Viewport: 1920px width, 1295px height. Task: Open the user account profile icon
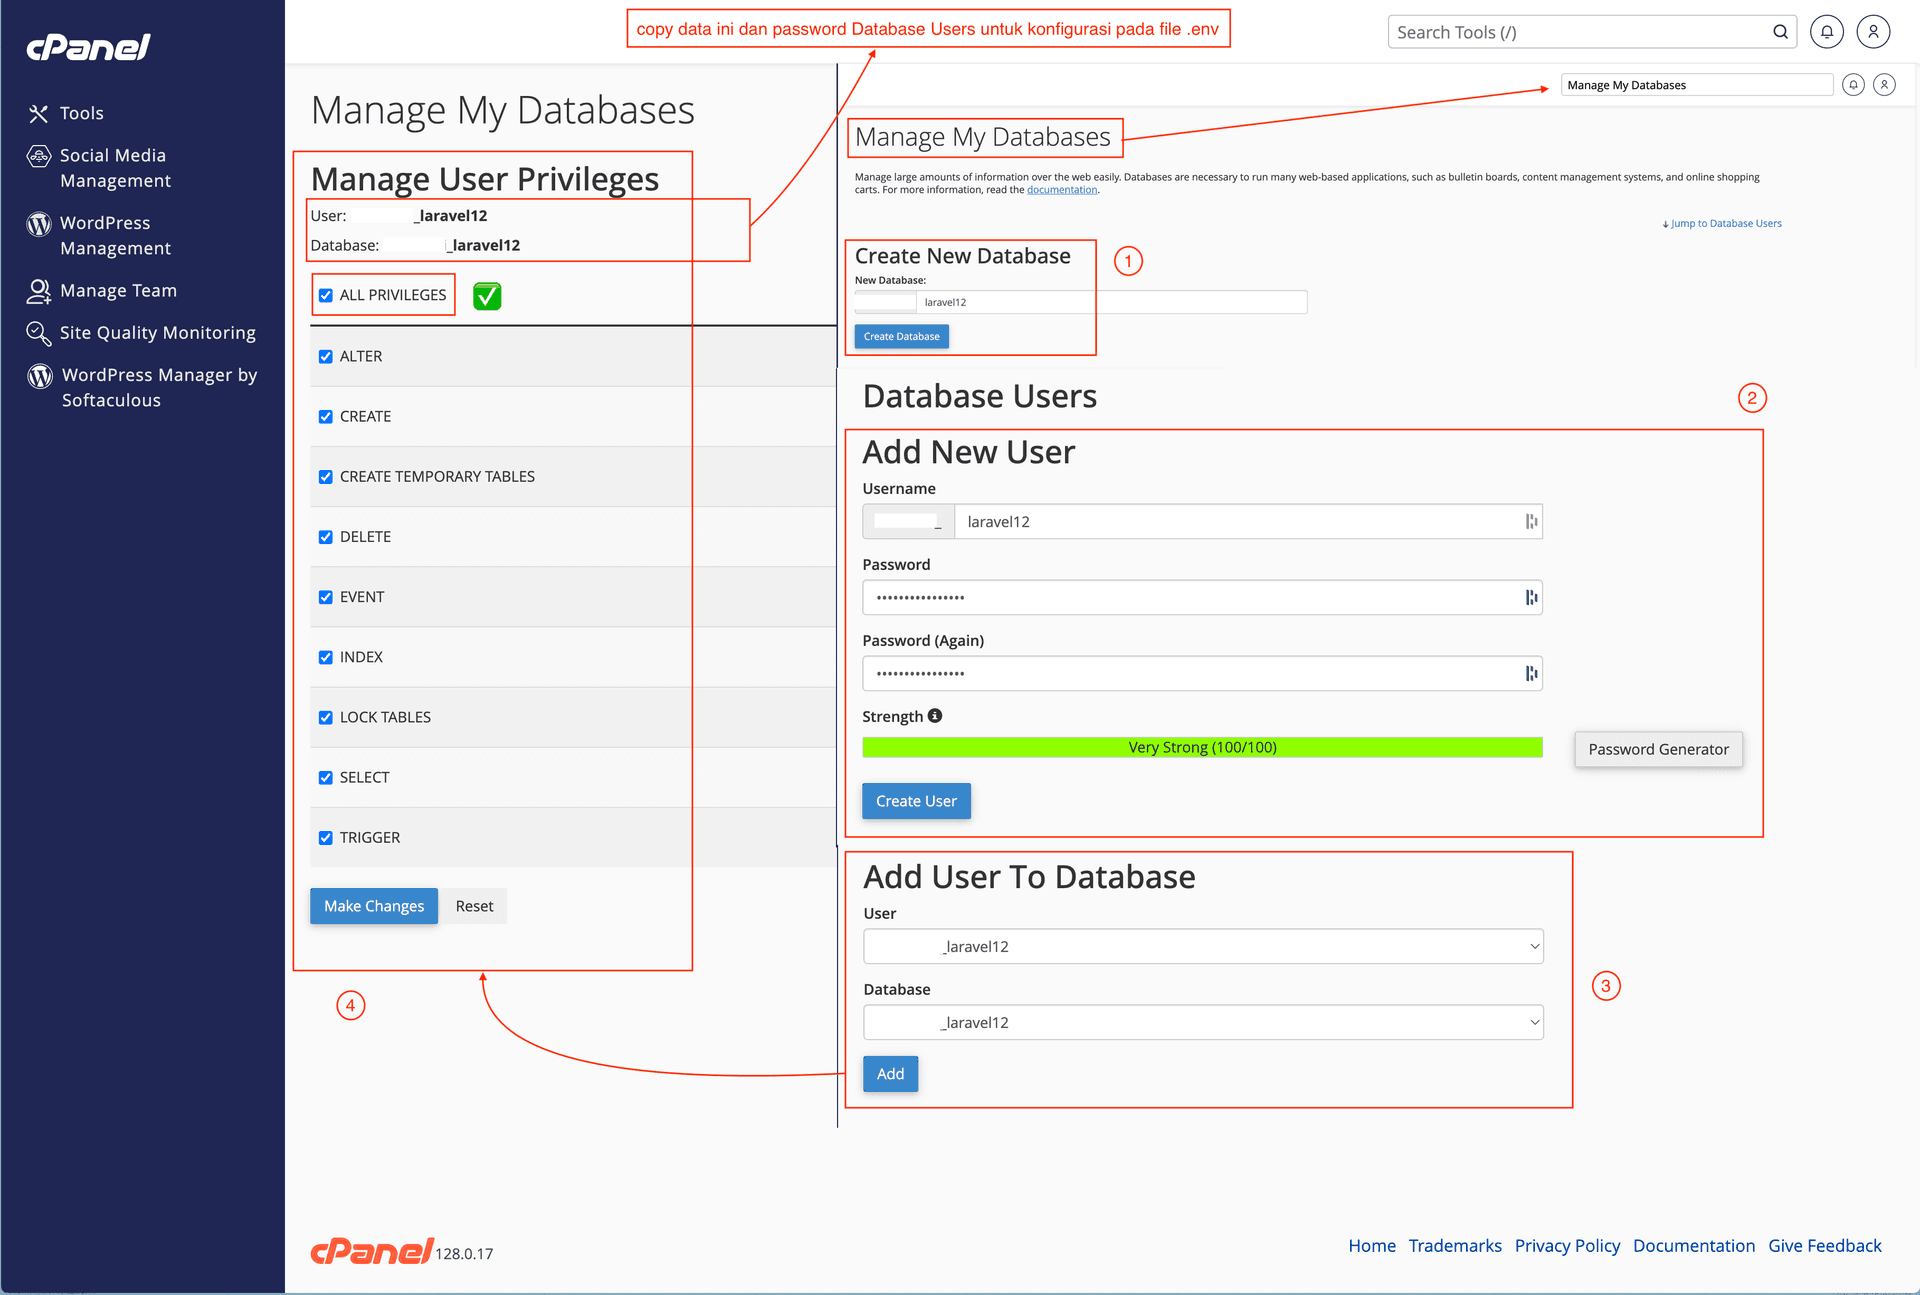click(x=1873, y=31)
